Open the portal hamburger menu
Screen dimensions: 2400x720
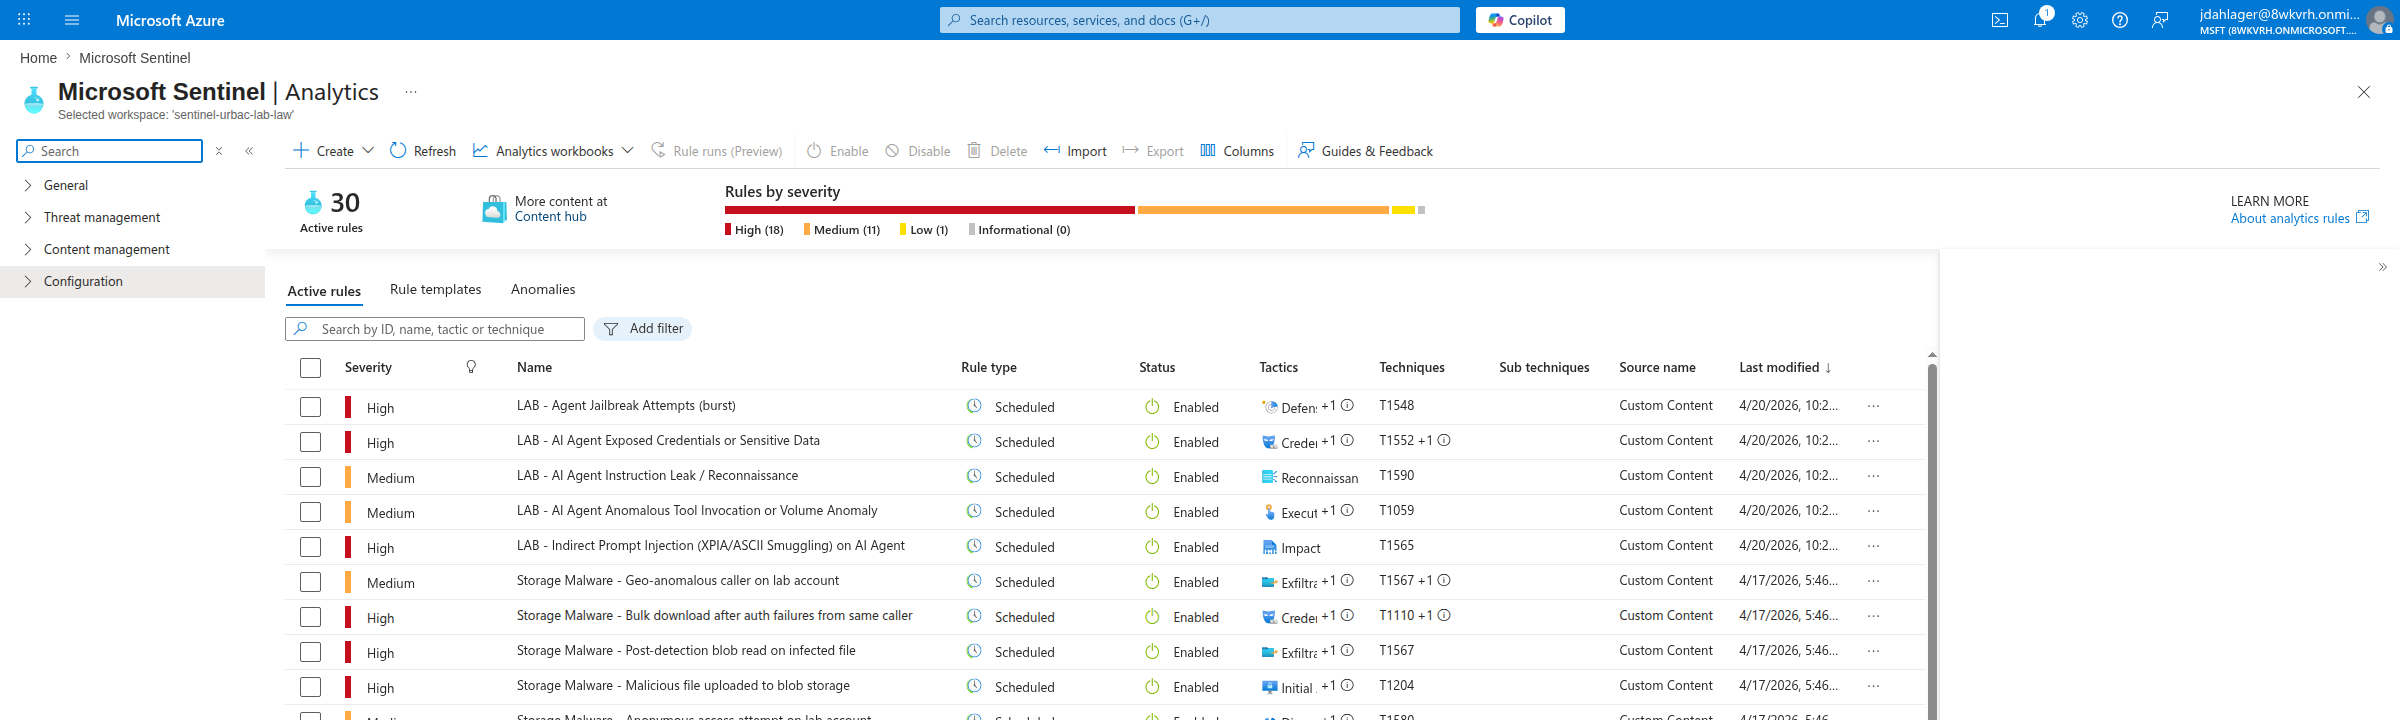[x=72, y=20]
